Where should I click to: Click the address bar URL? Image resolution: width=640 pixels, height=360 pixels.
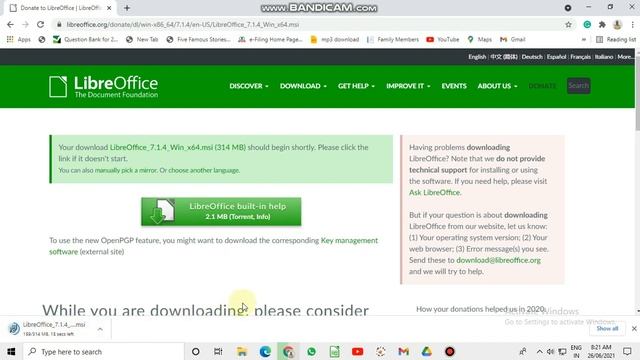click(183, 24)
